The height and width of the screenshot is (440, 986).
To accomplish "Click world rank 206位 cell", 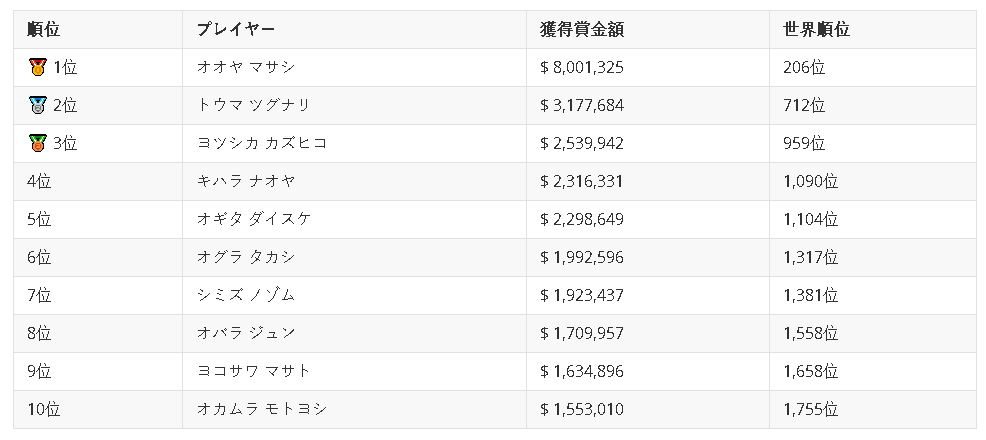I will point(804,68).
